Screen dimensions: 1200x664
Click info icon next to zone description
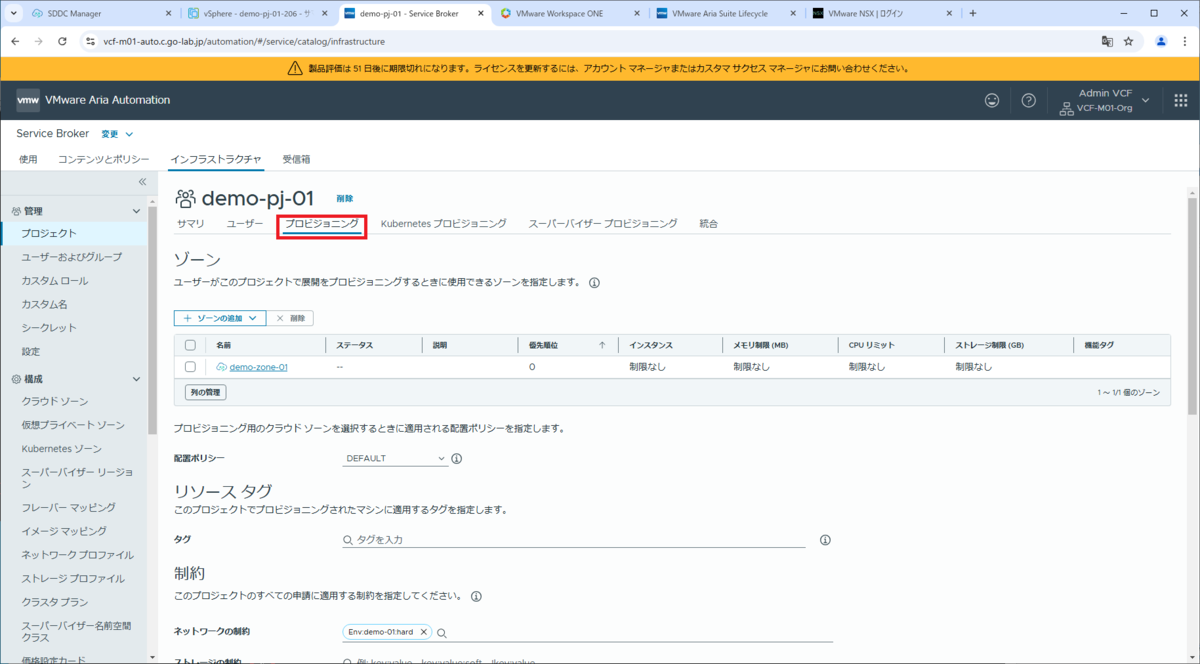594,283
